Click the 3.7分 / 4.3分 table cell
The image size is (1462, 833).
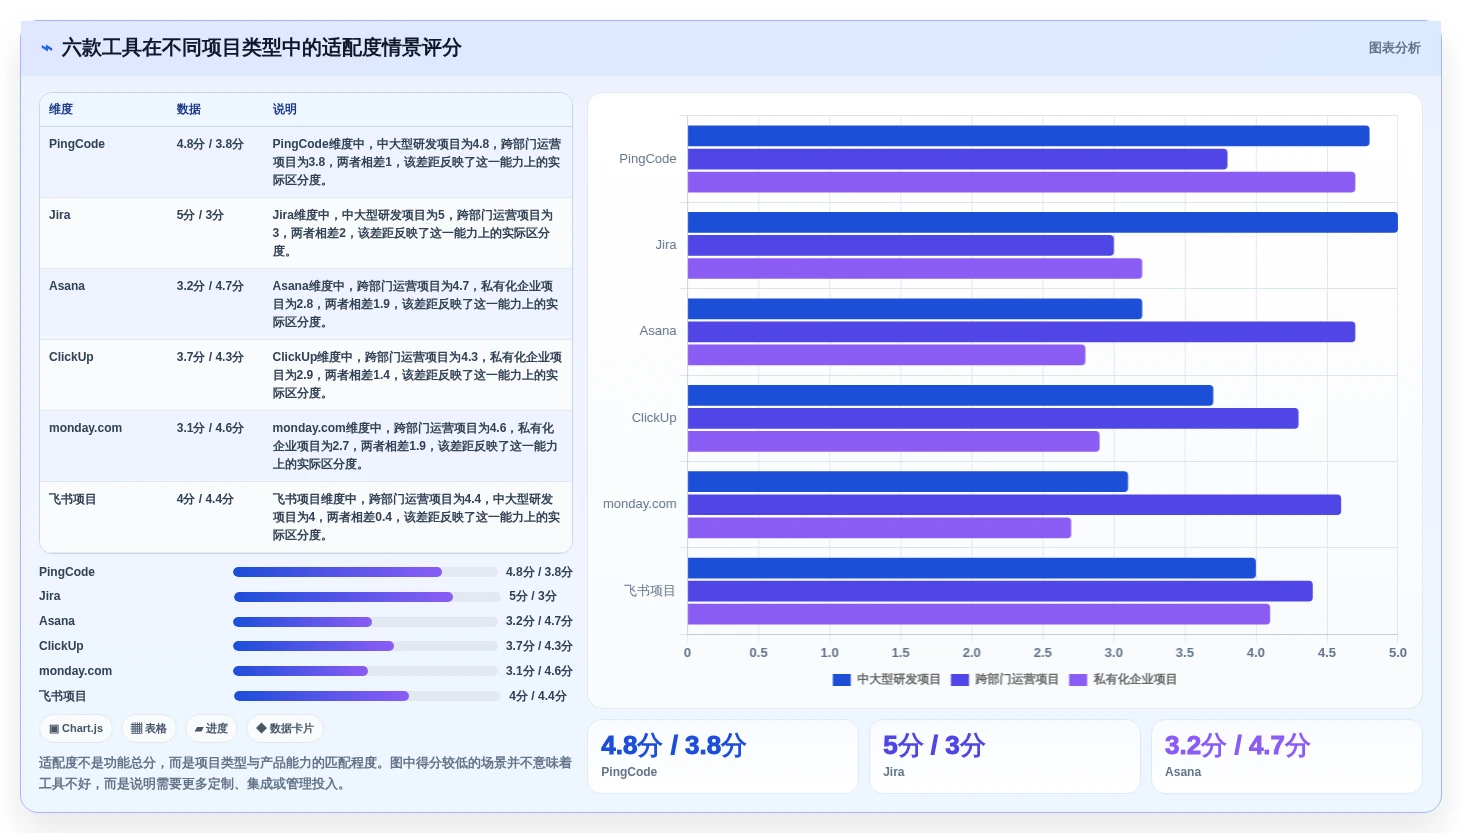coord(210,357)
